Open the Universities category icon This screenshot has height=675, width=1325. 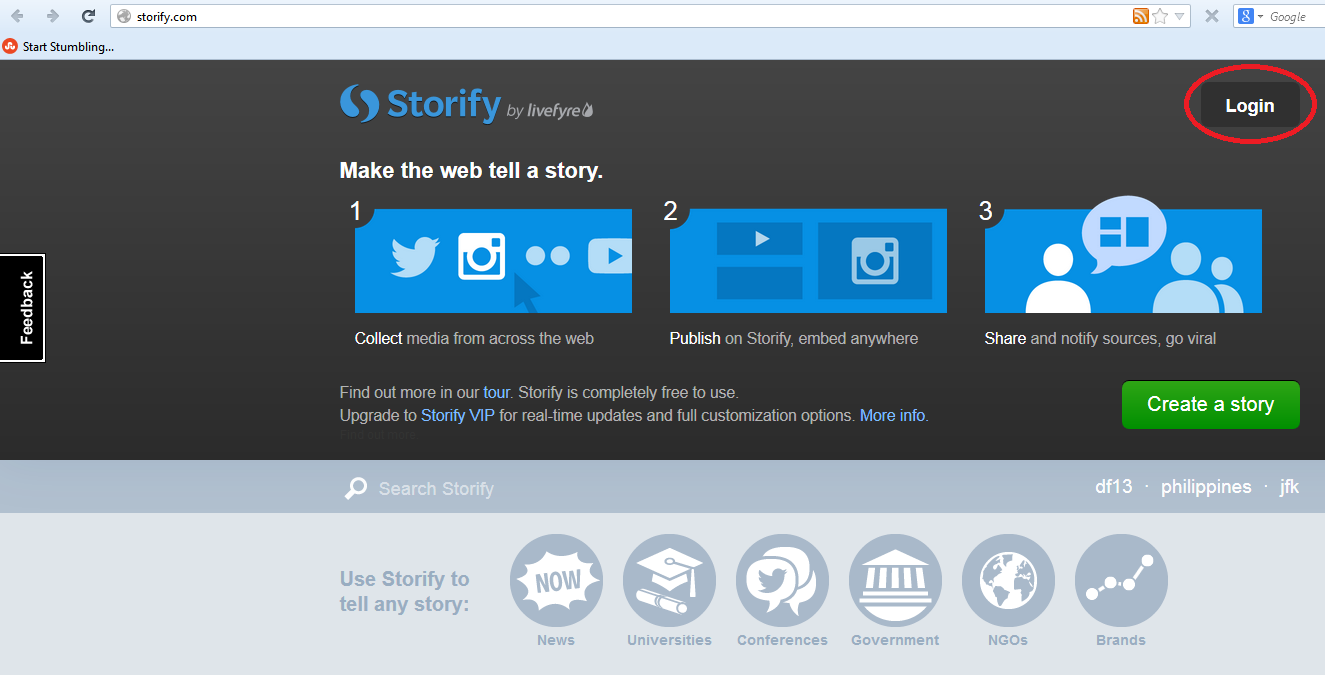coord(669,580)
